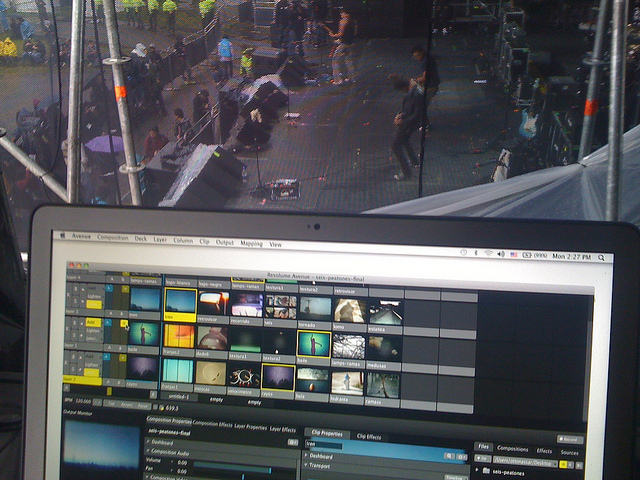Switch to the Sources tab
The width and height of the screenshot is (640, 480).
click(x=570, y=452)
